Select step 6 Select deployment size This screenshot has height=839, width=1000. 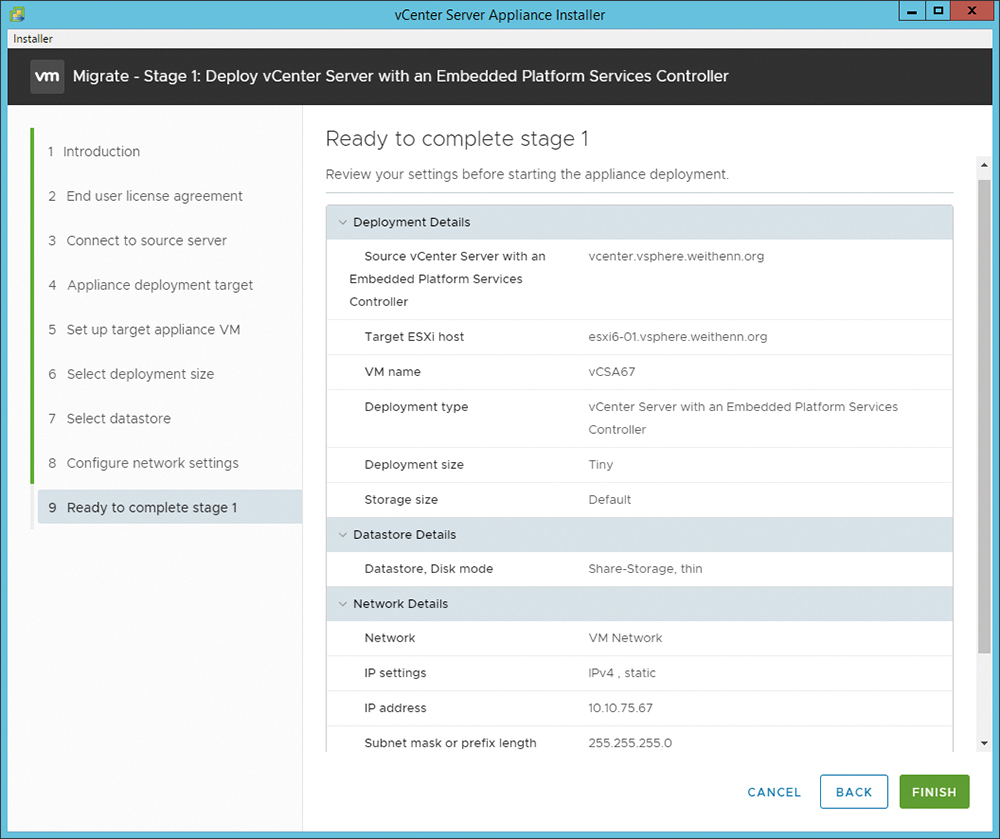[x=131, y=374]
